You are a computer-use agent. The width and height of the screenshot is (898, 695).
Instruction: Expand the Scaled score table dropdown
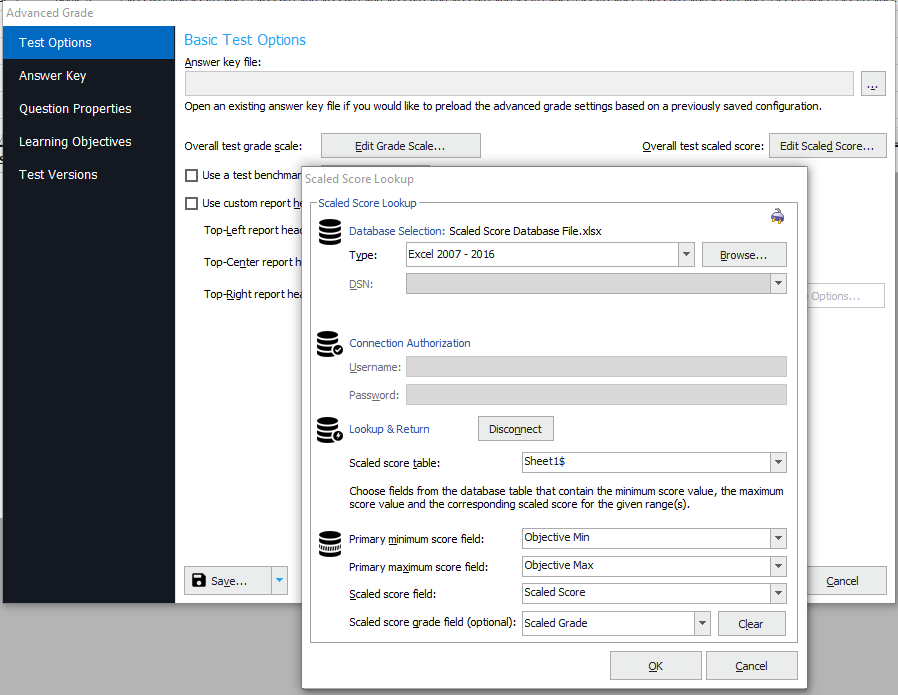(x=778, y=463)
